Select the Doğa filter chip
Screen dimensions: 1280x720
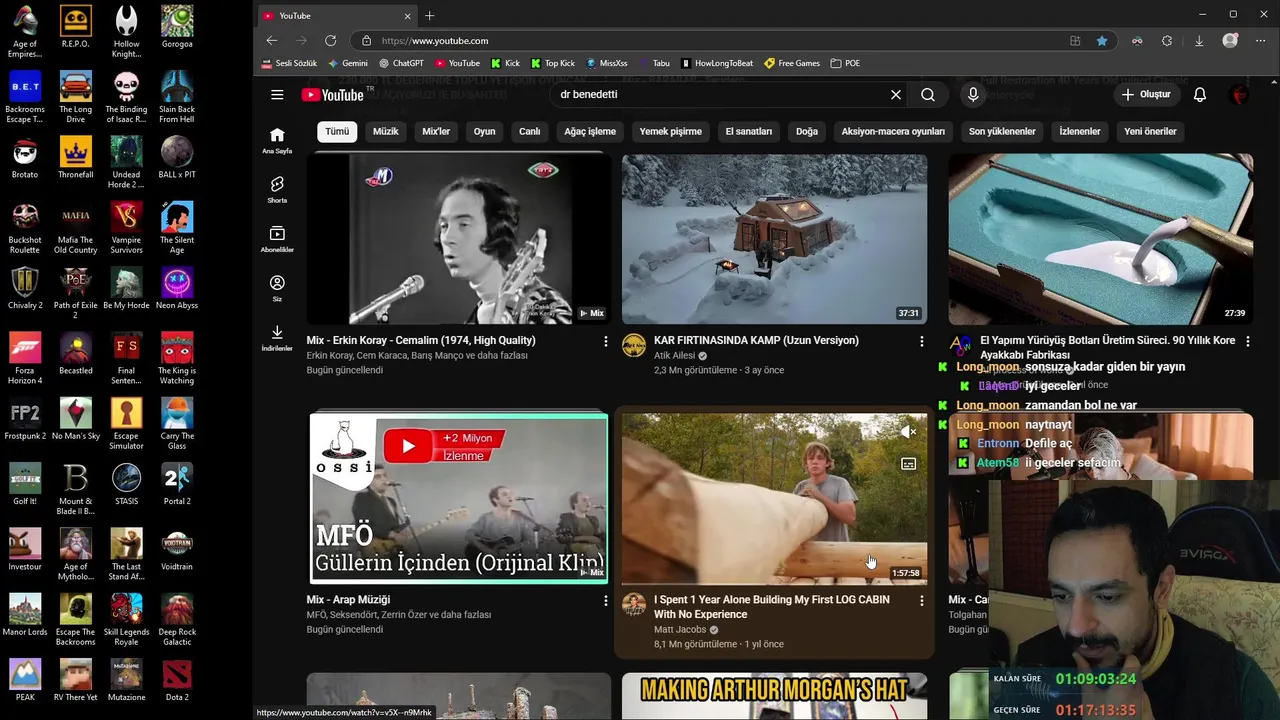coord(807,131)
